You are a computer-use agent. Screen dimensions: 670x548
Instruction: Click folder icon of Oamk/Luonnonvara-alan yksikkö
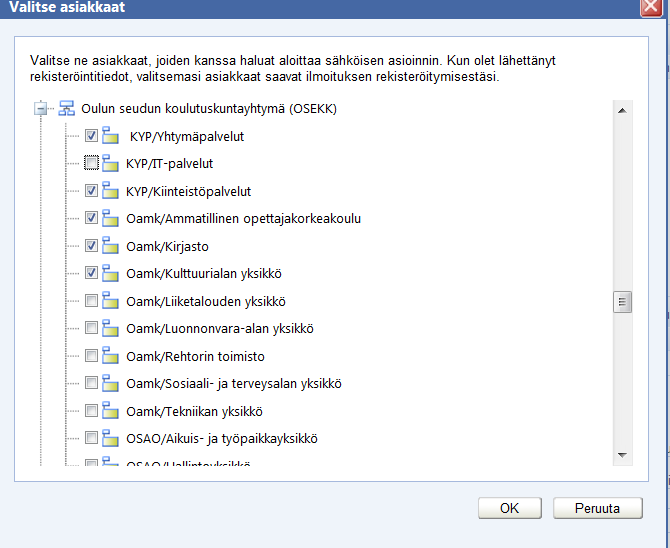110,328
